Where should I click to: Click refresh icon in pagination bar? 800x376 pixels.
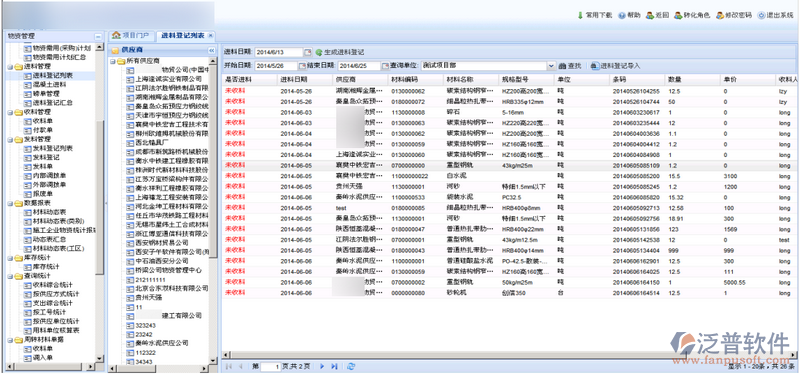[x=351, y=366]
